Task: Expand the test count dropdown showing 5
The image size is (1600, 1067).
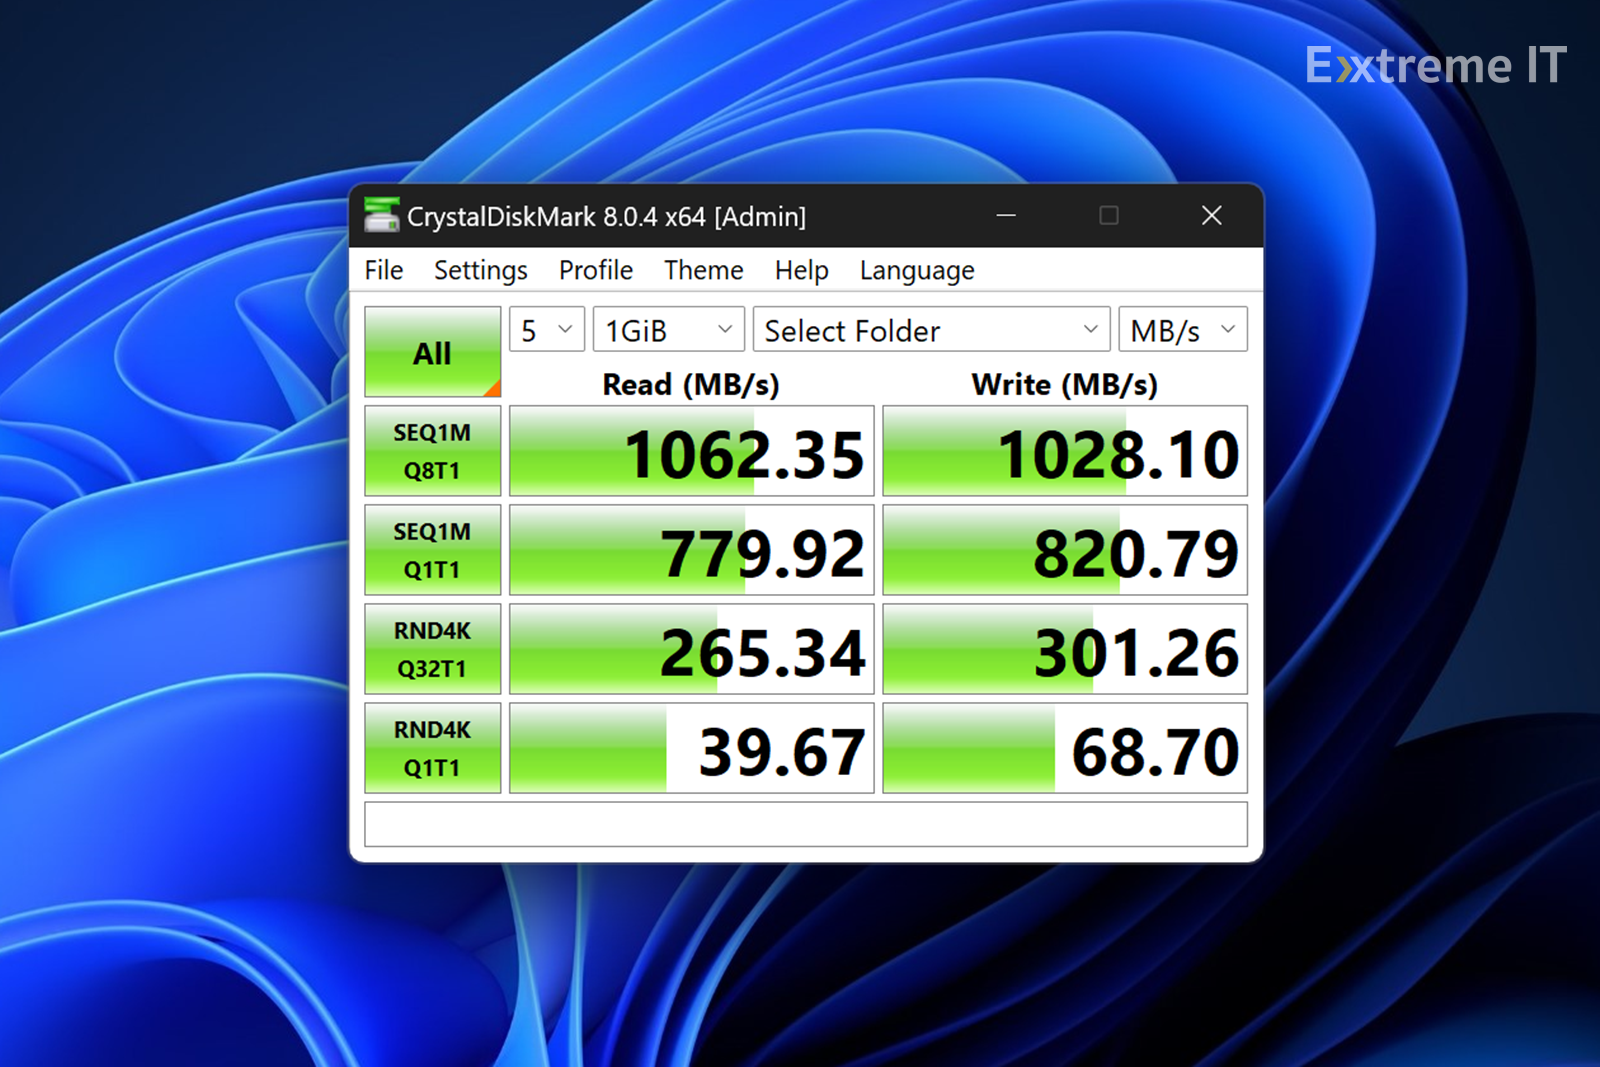Action: [547, 329]
